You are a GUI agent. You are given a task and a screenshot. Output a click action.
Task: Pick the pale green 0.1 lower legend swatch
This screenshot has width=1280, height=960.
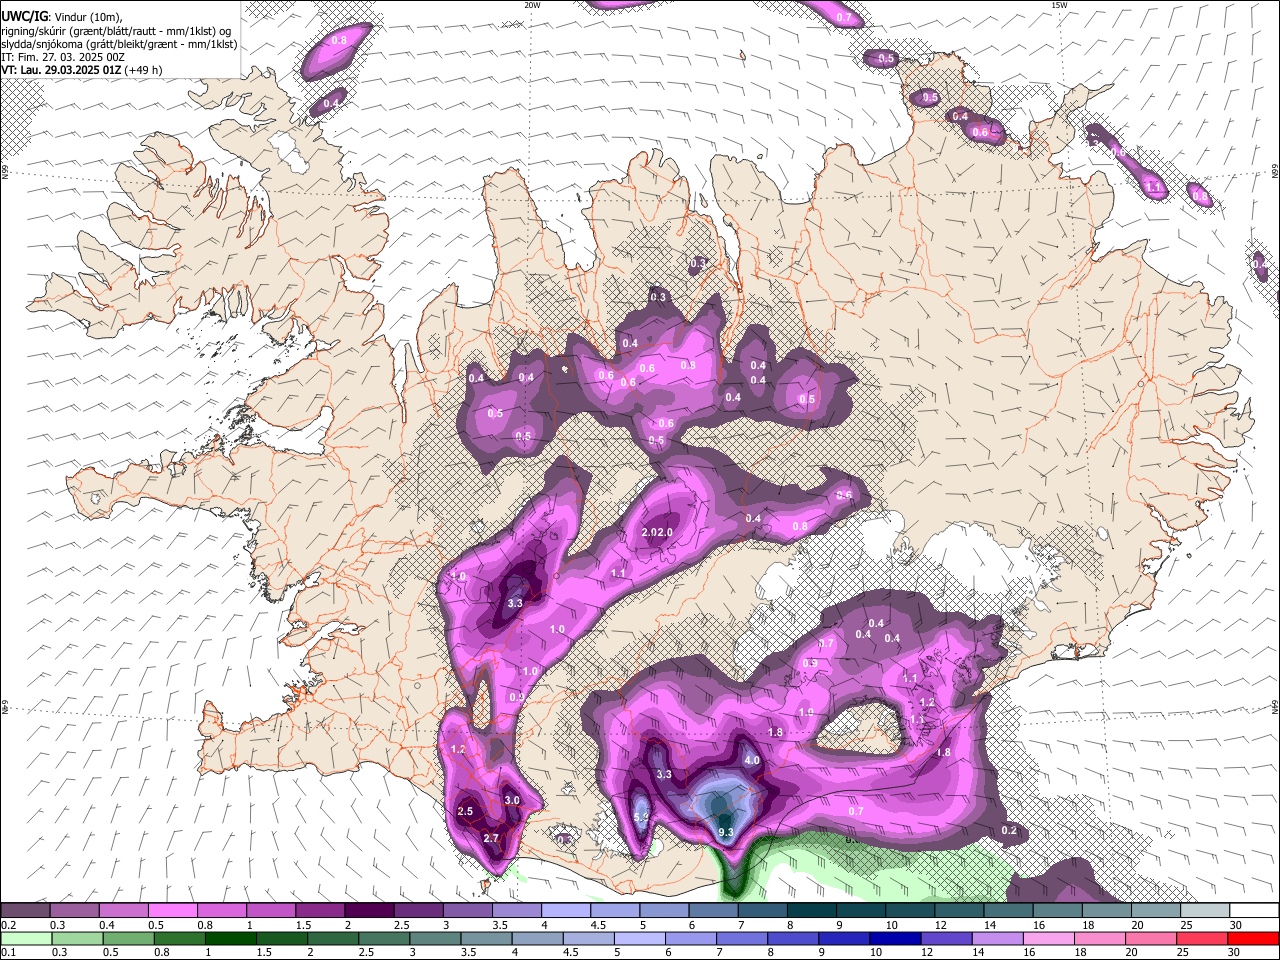(25, 938)
